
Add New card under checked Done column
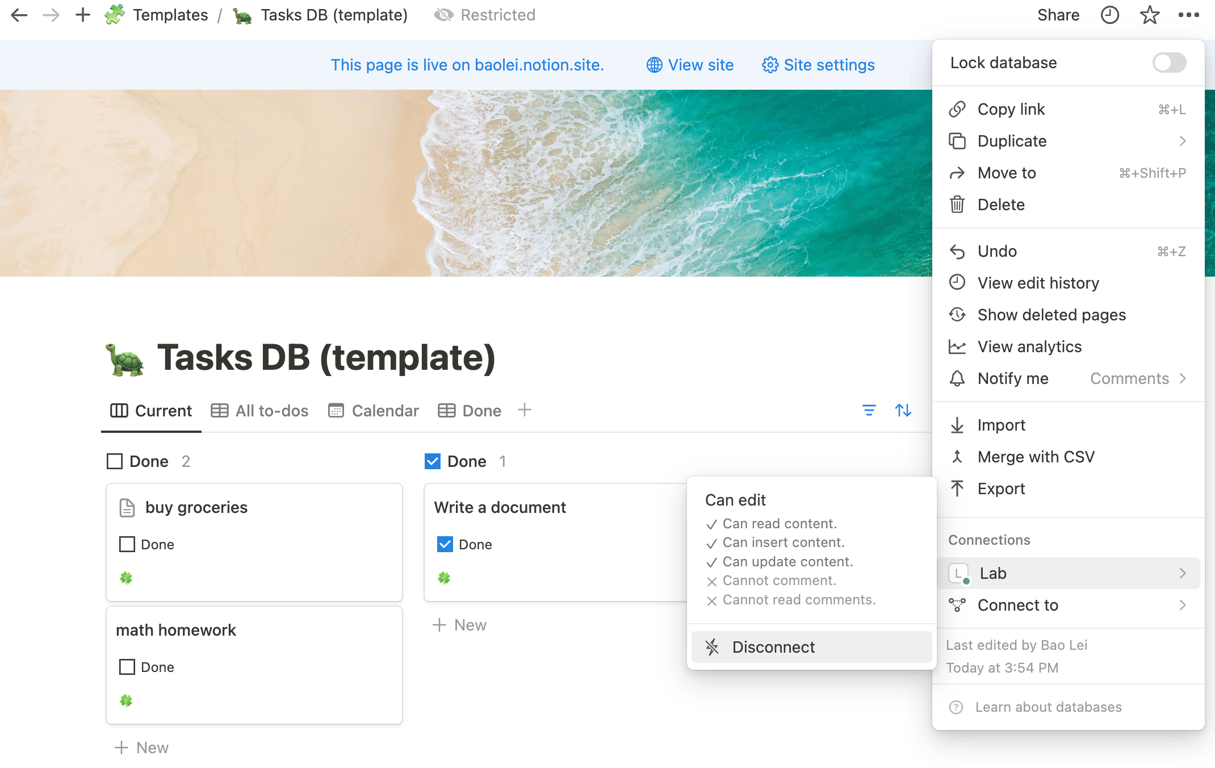(x=459, y=625)
